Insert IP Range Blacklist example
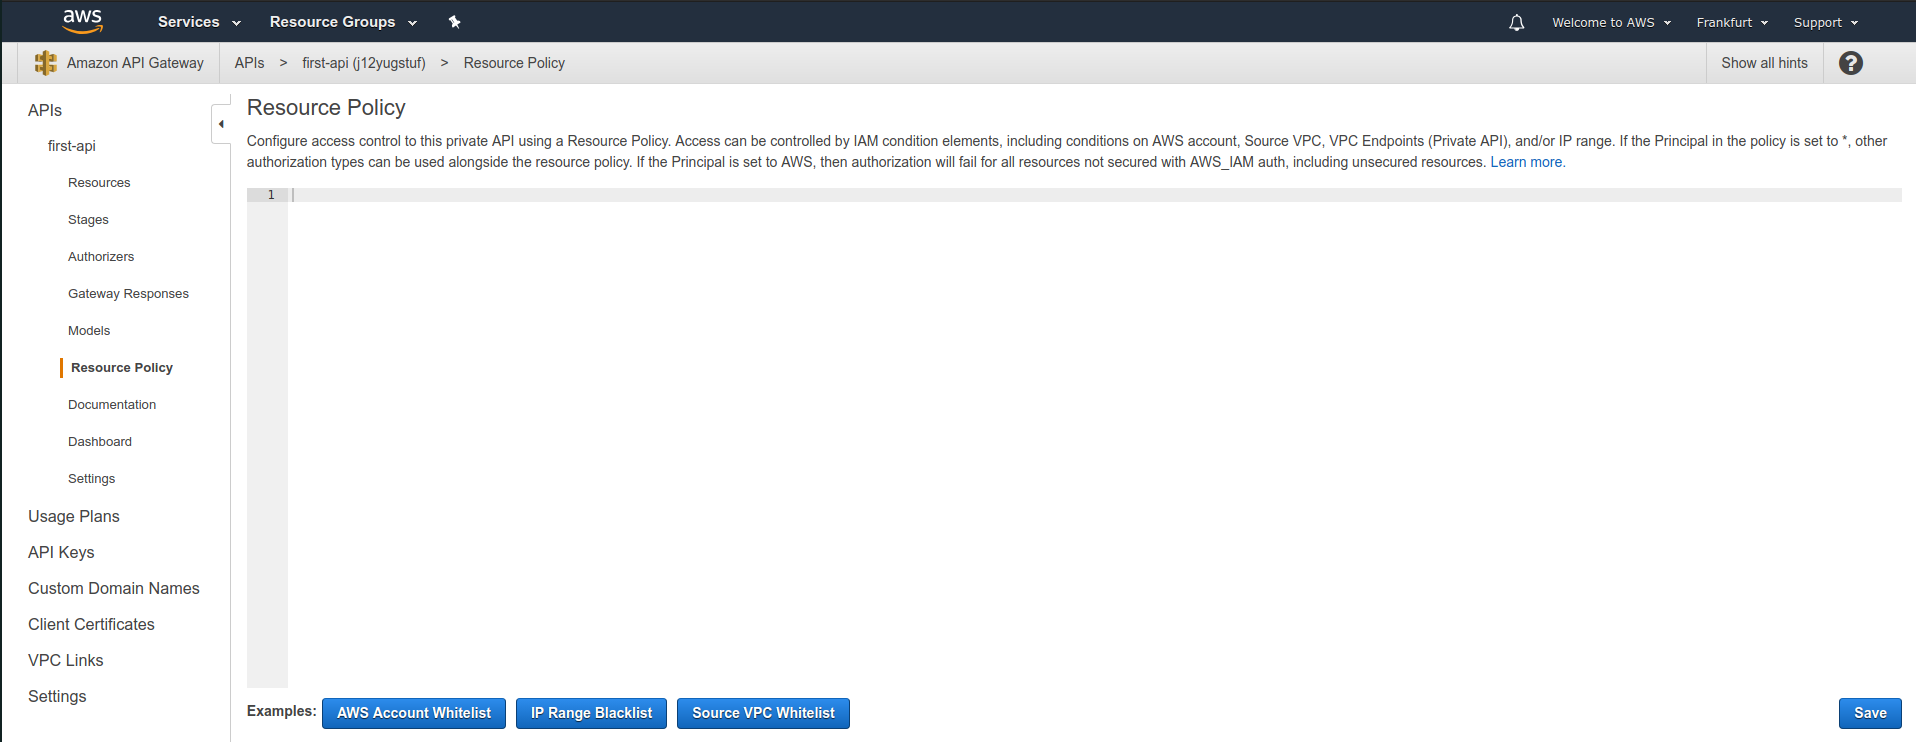 pos(591,713)
